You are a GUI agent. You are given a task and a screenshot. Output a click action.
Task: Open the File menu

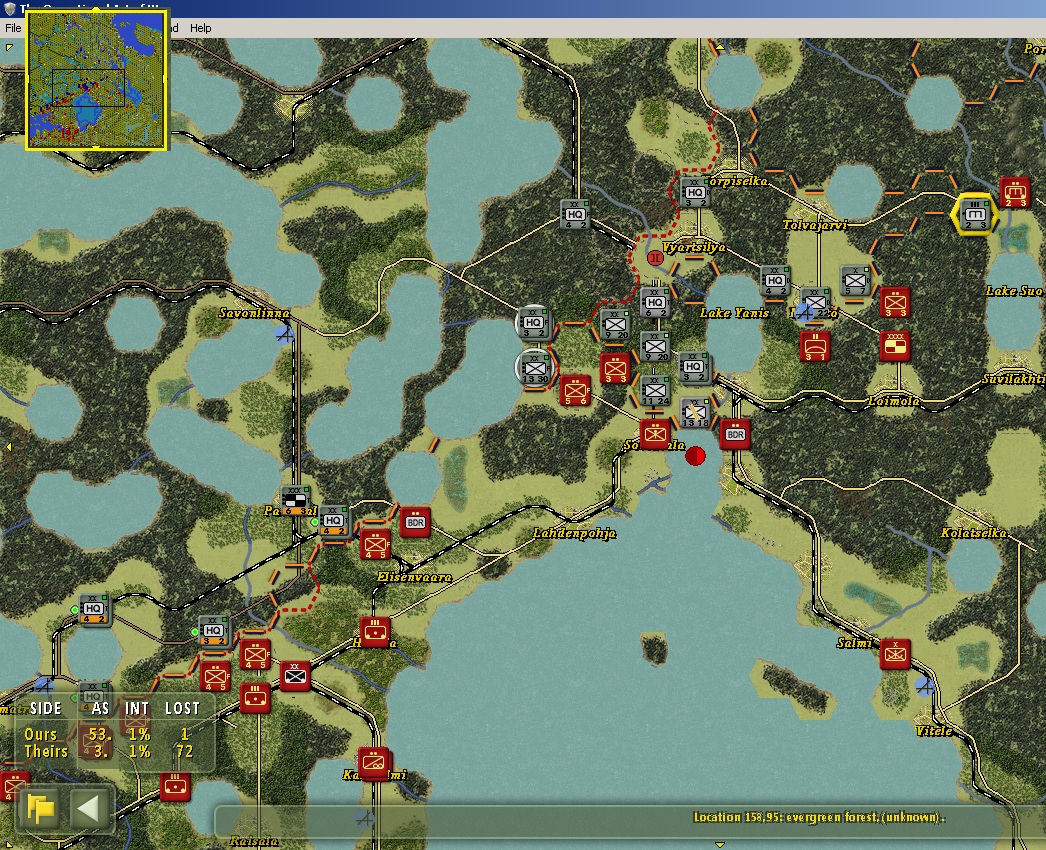coord(13,27)
